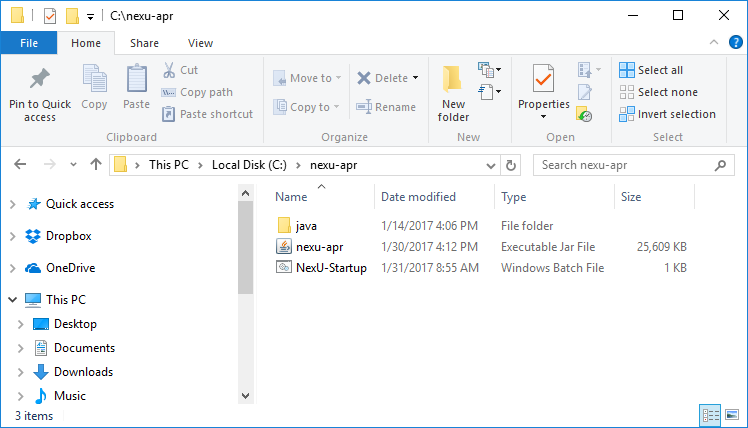This screenshot has height=428, width=748.
Task: Click Select none in the ribbon
Action: click(x=657, y=92)
